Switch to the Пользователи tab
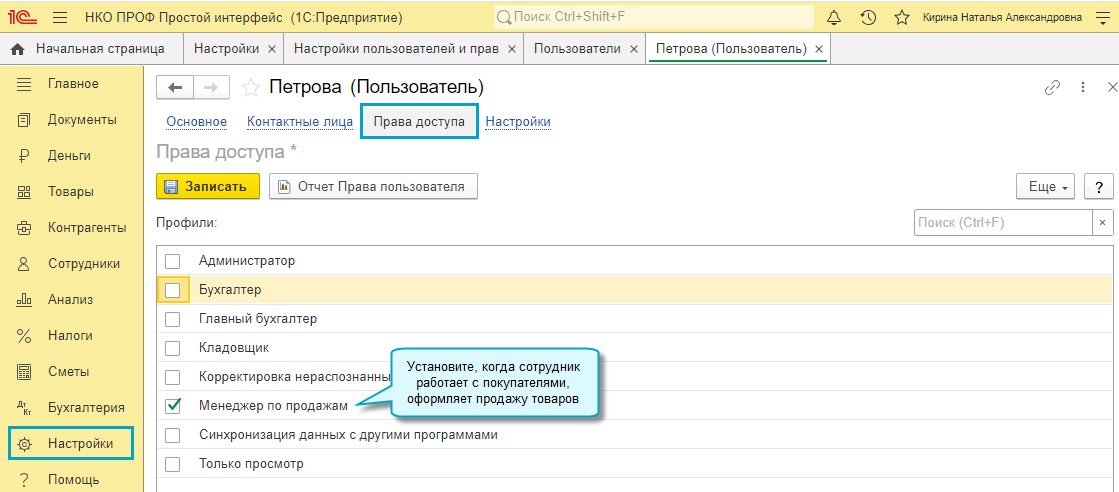Screen dimensions: 1119x492 (577, 49)
